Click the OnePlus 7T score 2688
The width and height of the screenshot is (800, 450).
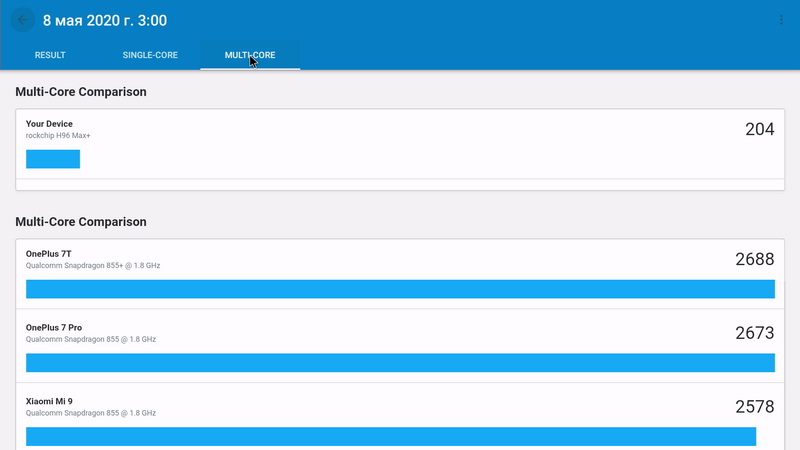[x=754, y=259]
